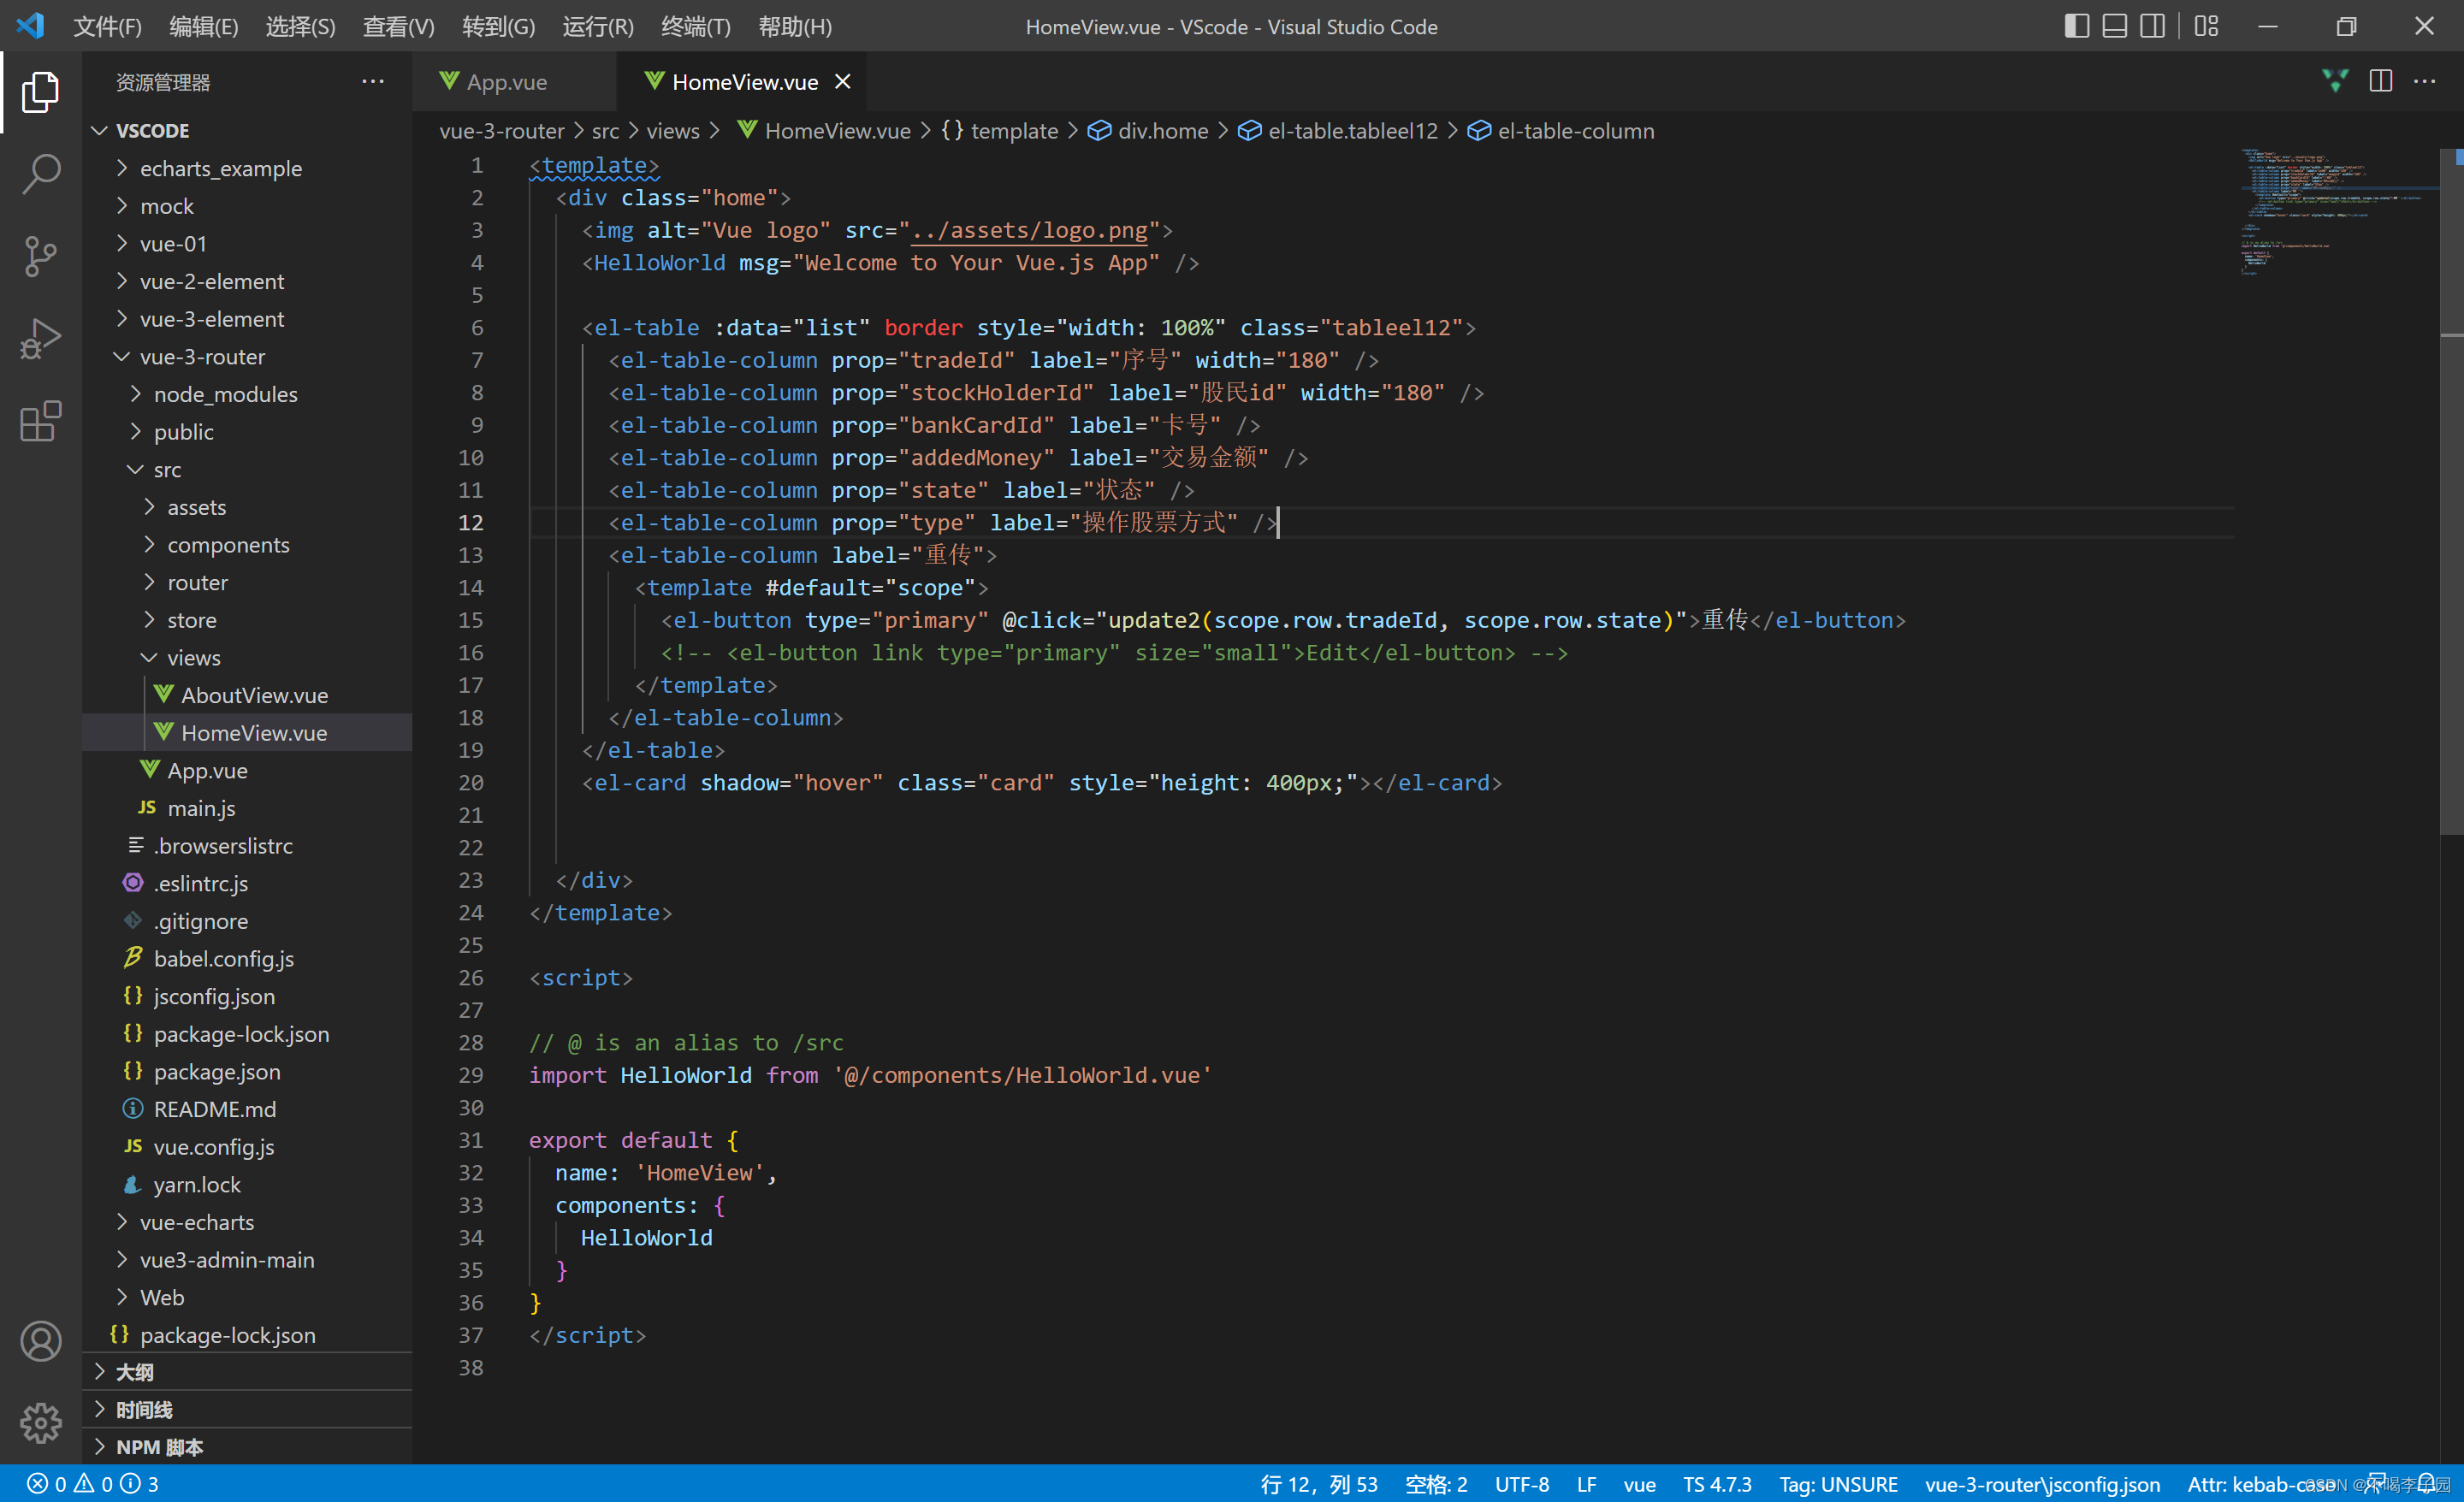Expand the echarts_example folder
The height and width of the screenshot is (1502, 2464).
point(220,168)
